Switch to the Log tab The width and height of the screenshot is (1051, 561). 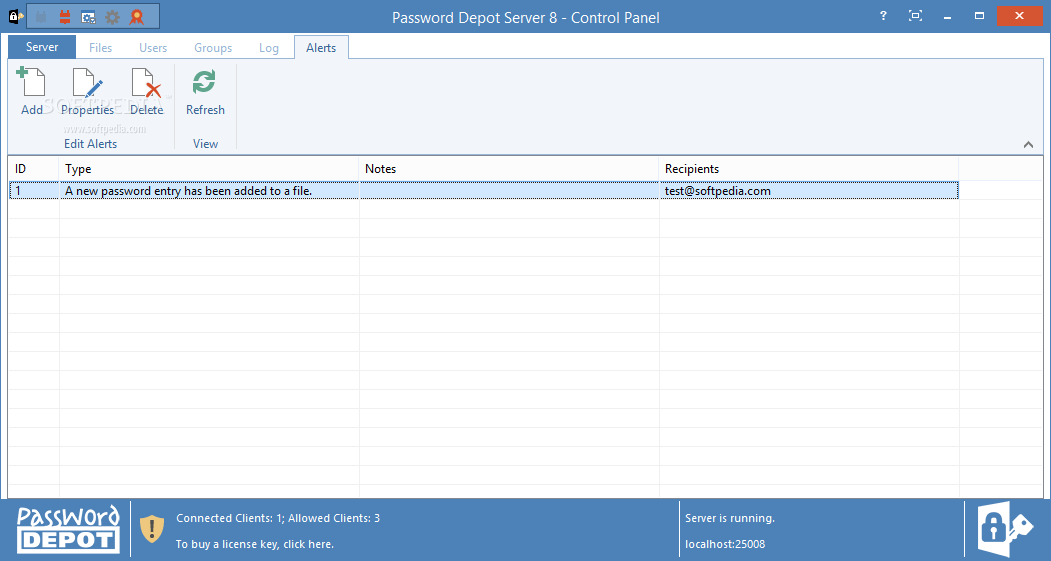tap(269, 48)
